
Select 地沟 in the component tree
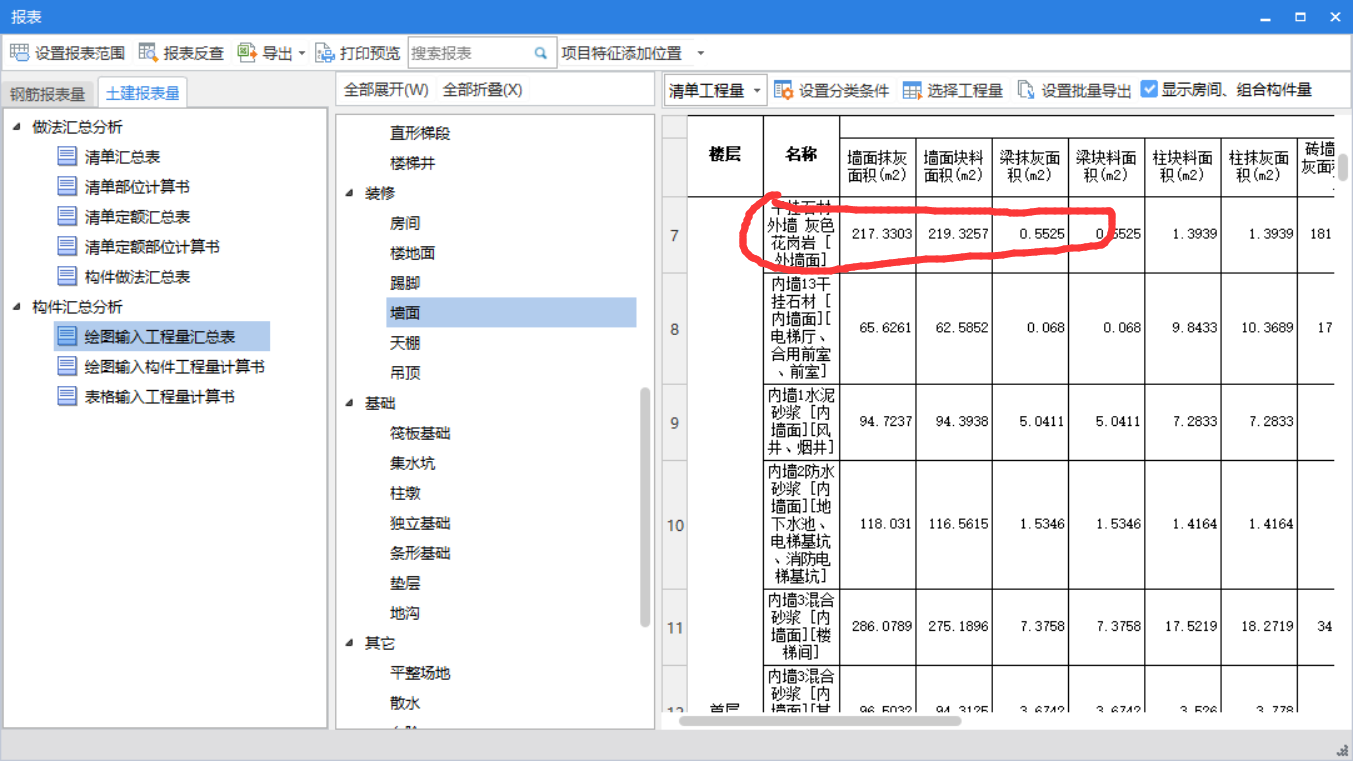pyautogui.click(x=405, y=613)
